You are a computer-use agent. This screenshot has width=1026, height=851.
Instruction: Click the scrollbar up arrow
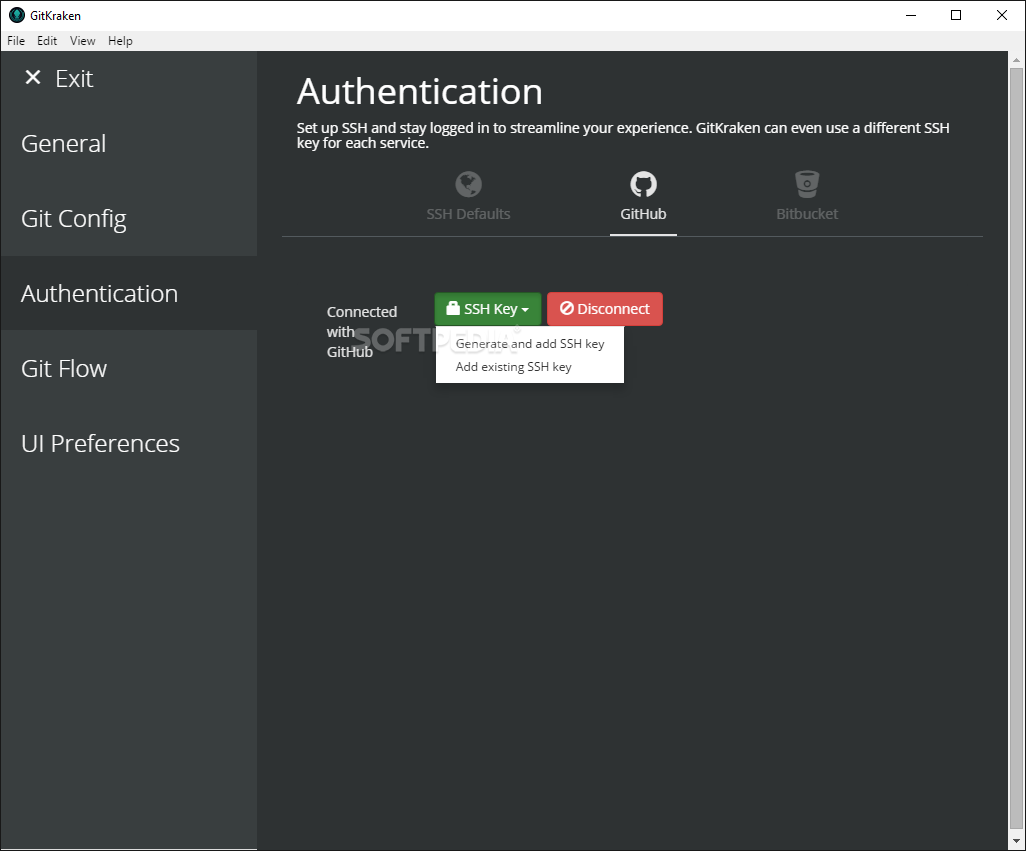click(1016, 59)
